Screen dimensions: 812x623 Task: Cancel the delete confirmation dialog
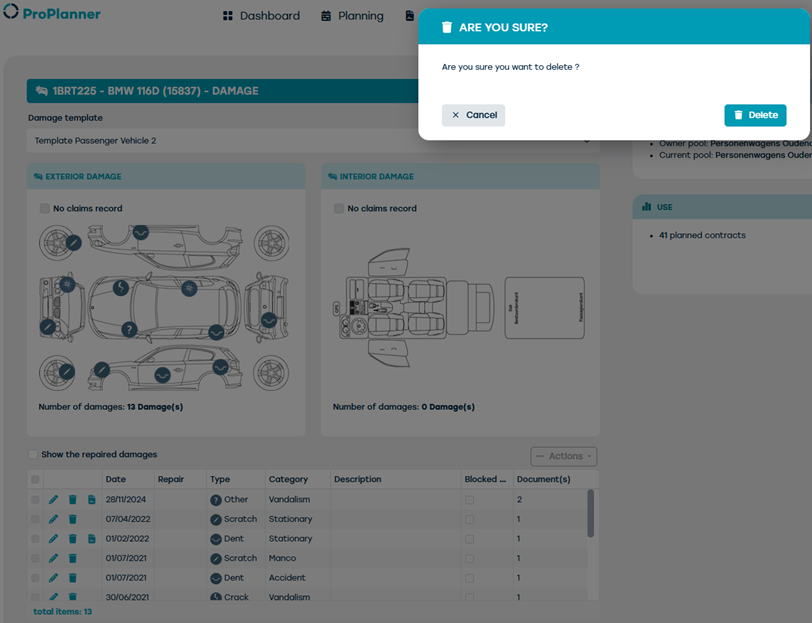(473, 115)
